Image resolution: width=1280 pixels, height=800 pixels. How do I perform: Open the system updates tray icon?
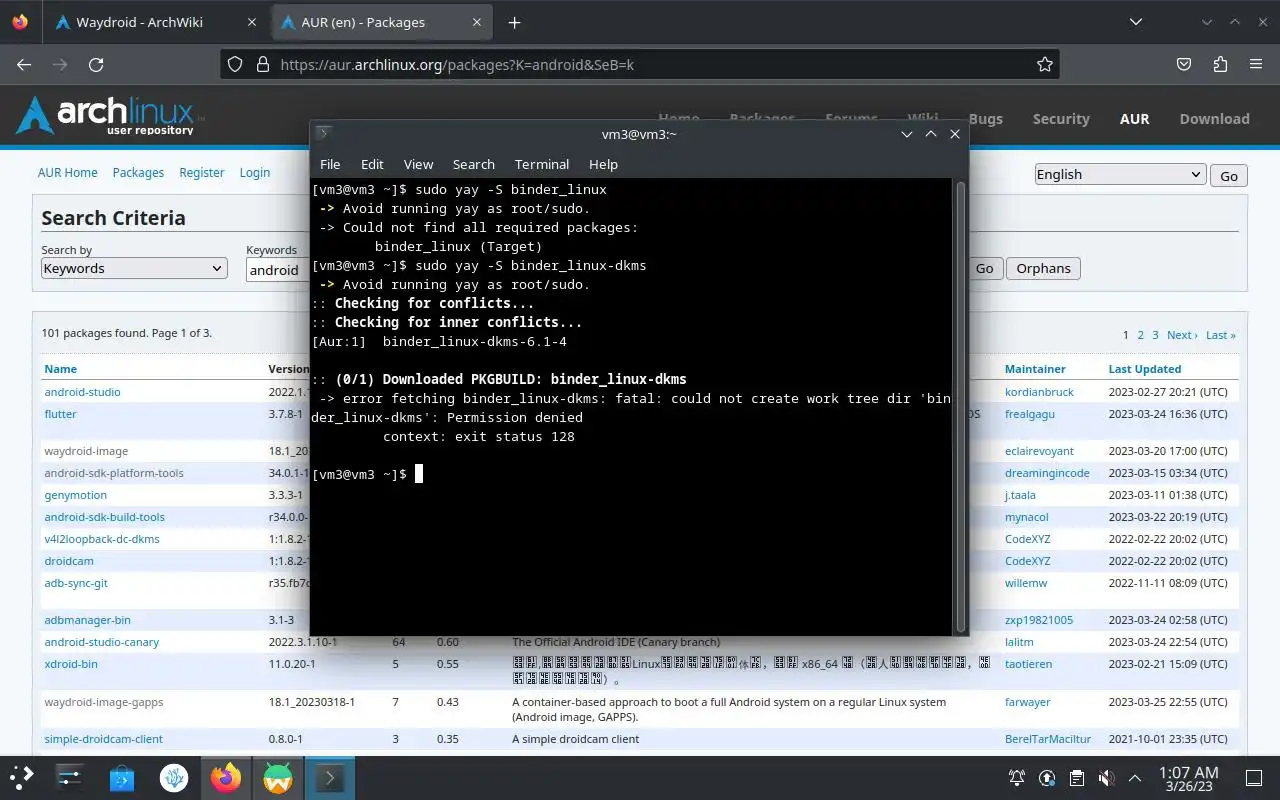1047,777
